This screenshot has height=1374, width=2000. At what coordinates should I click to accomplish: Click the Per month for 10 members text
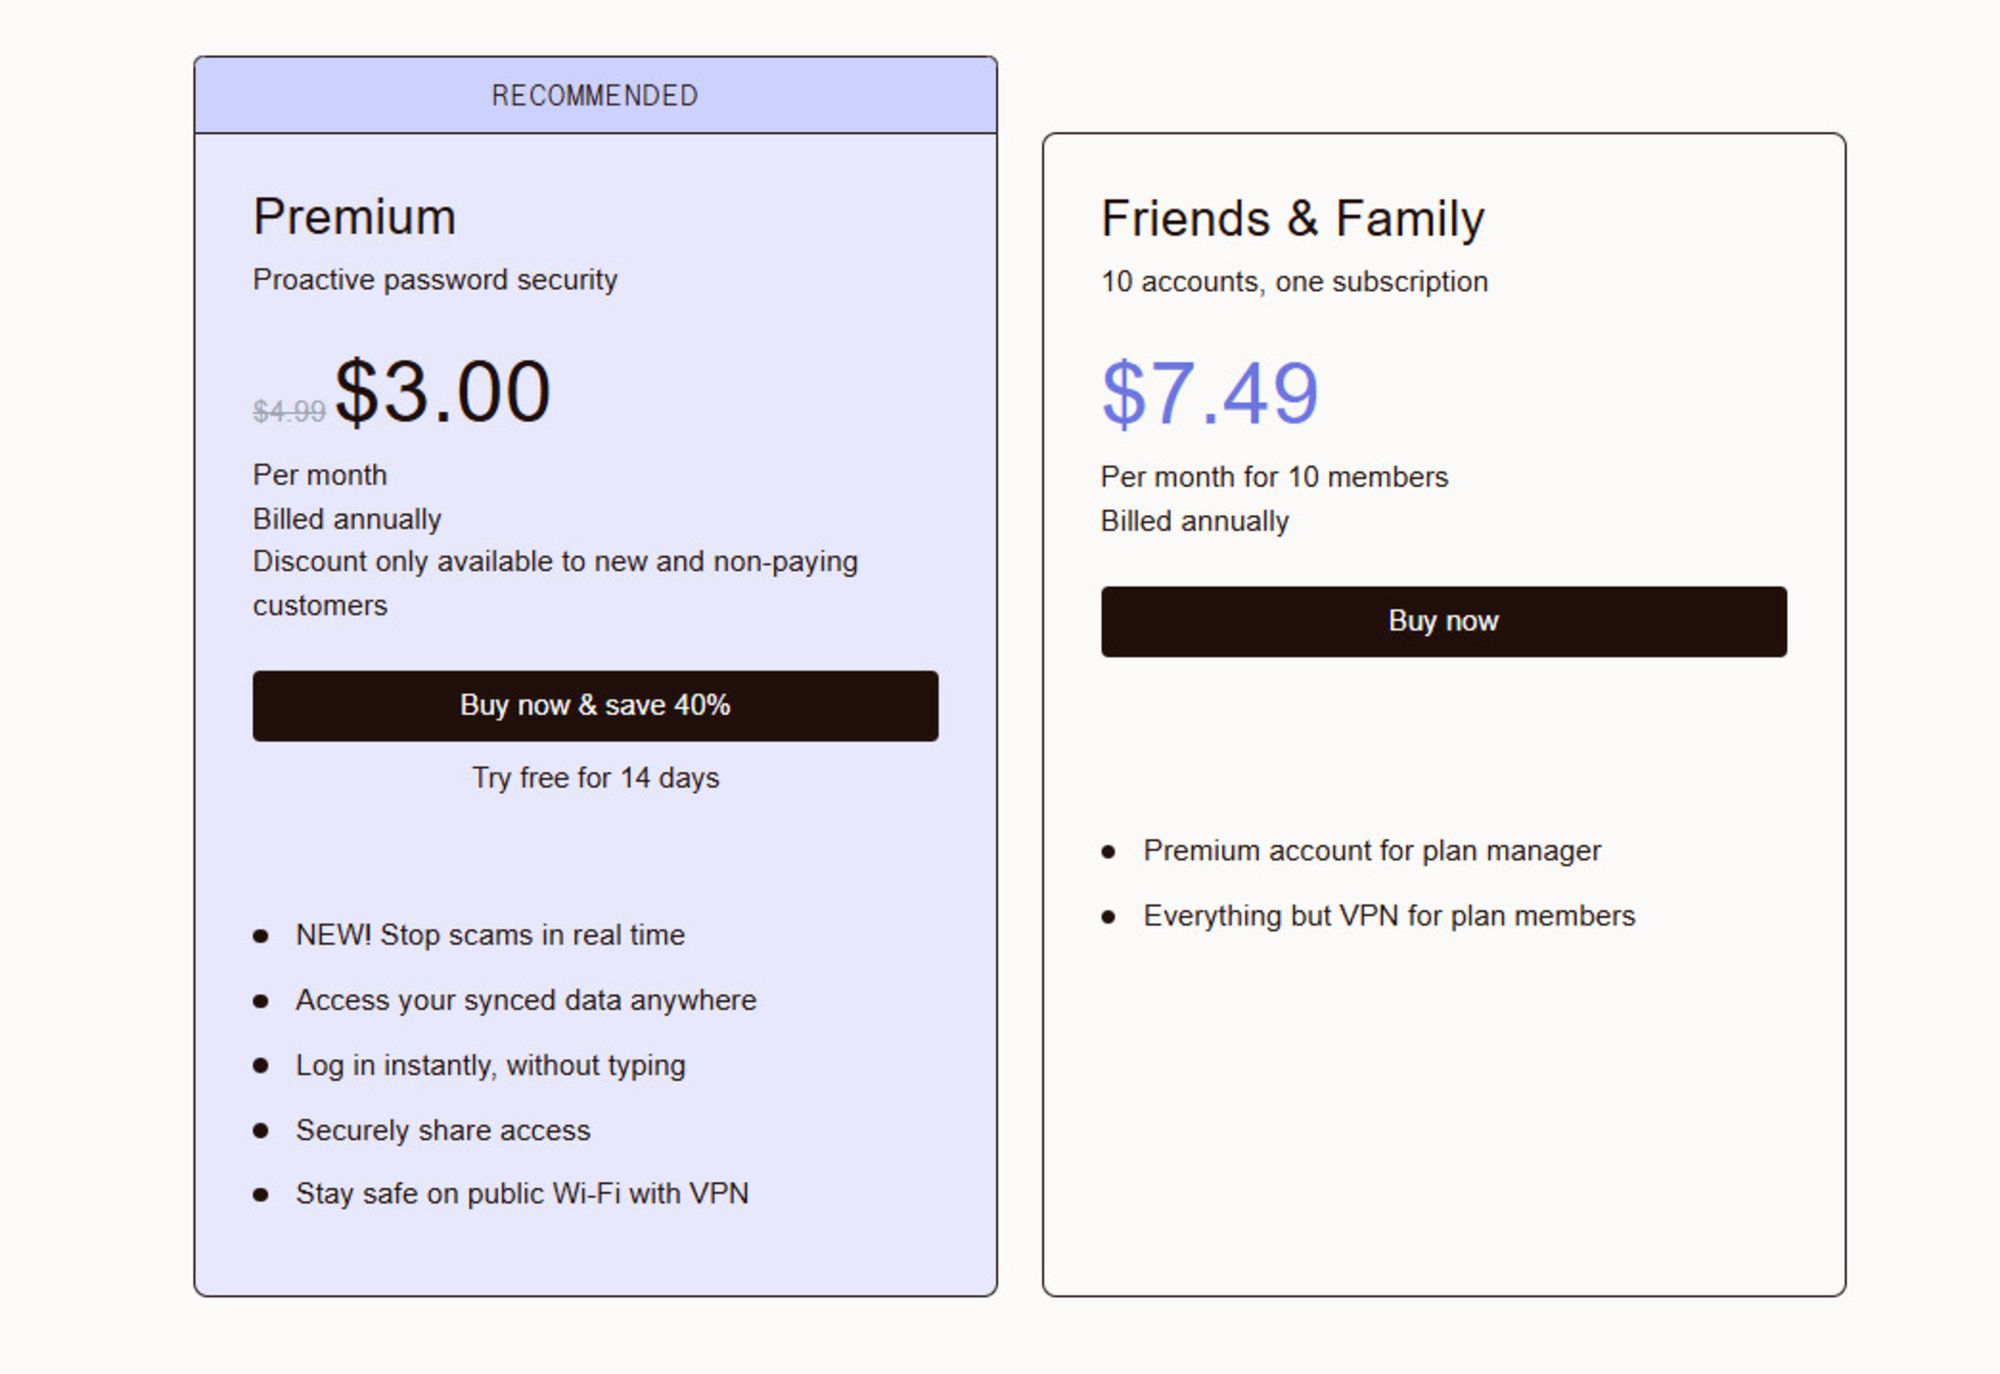1274,477
